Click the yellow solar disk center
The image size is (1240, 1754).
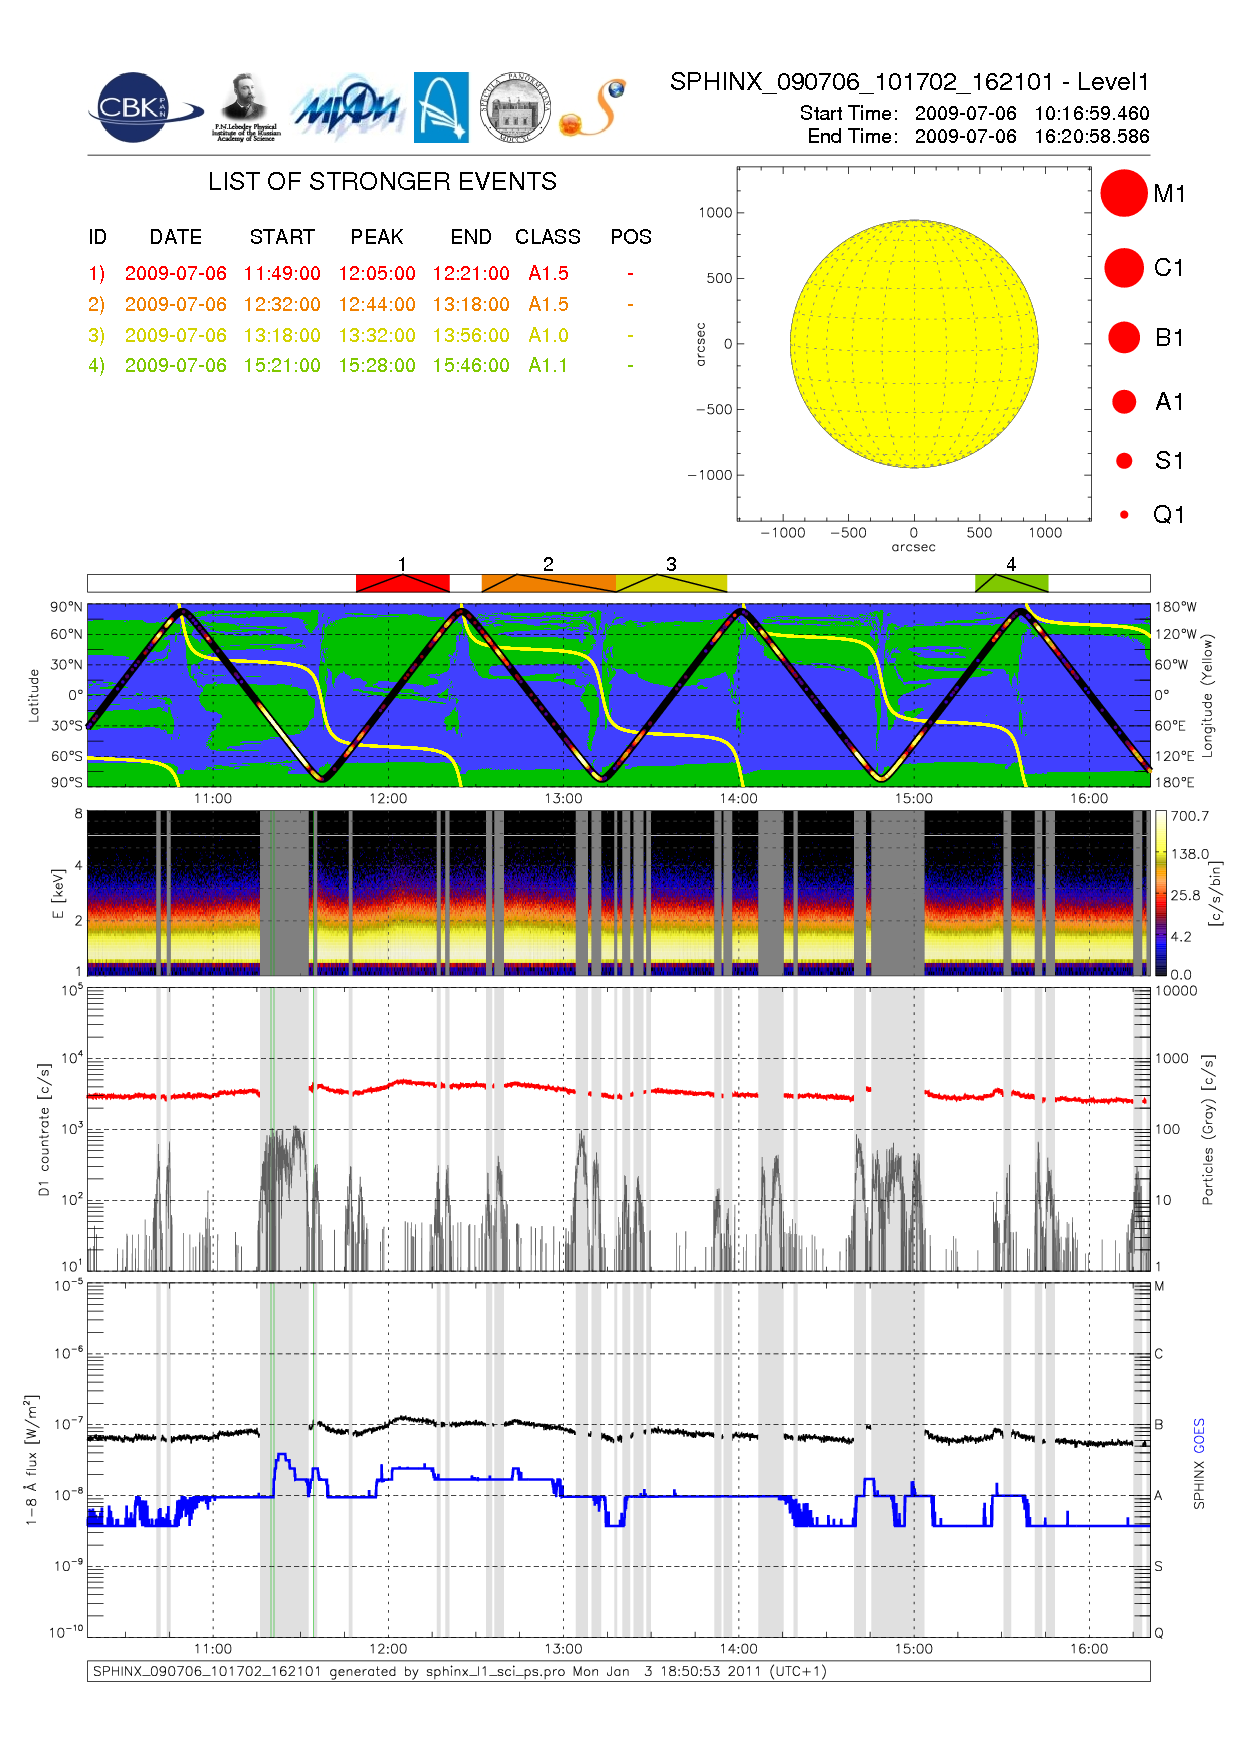(914, 344)
